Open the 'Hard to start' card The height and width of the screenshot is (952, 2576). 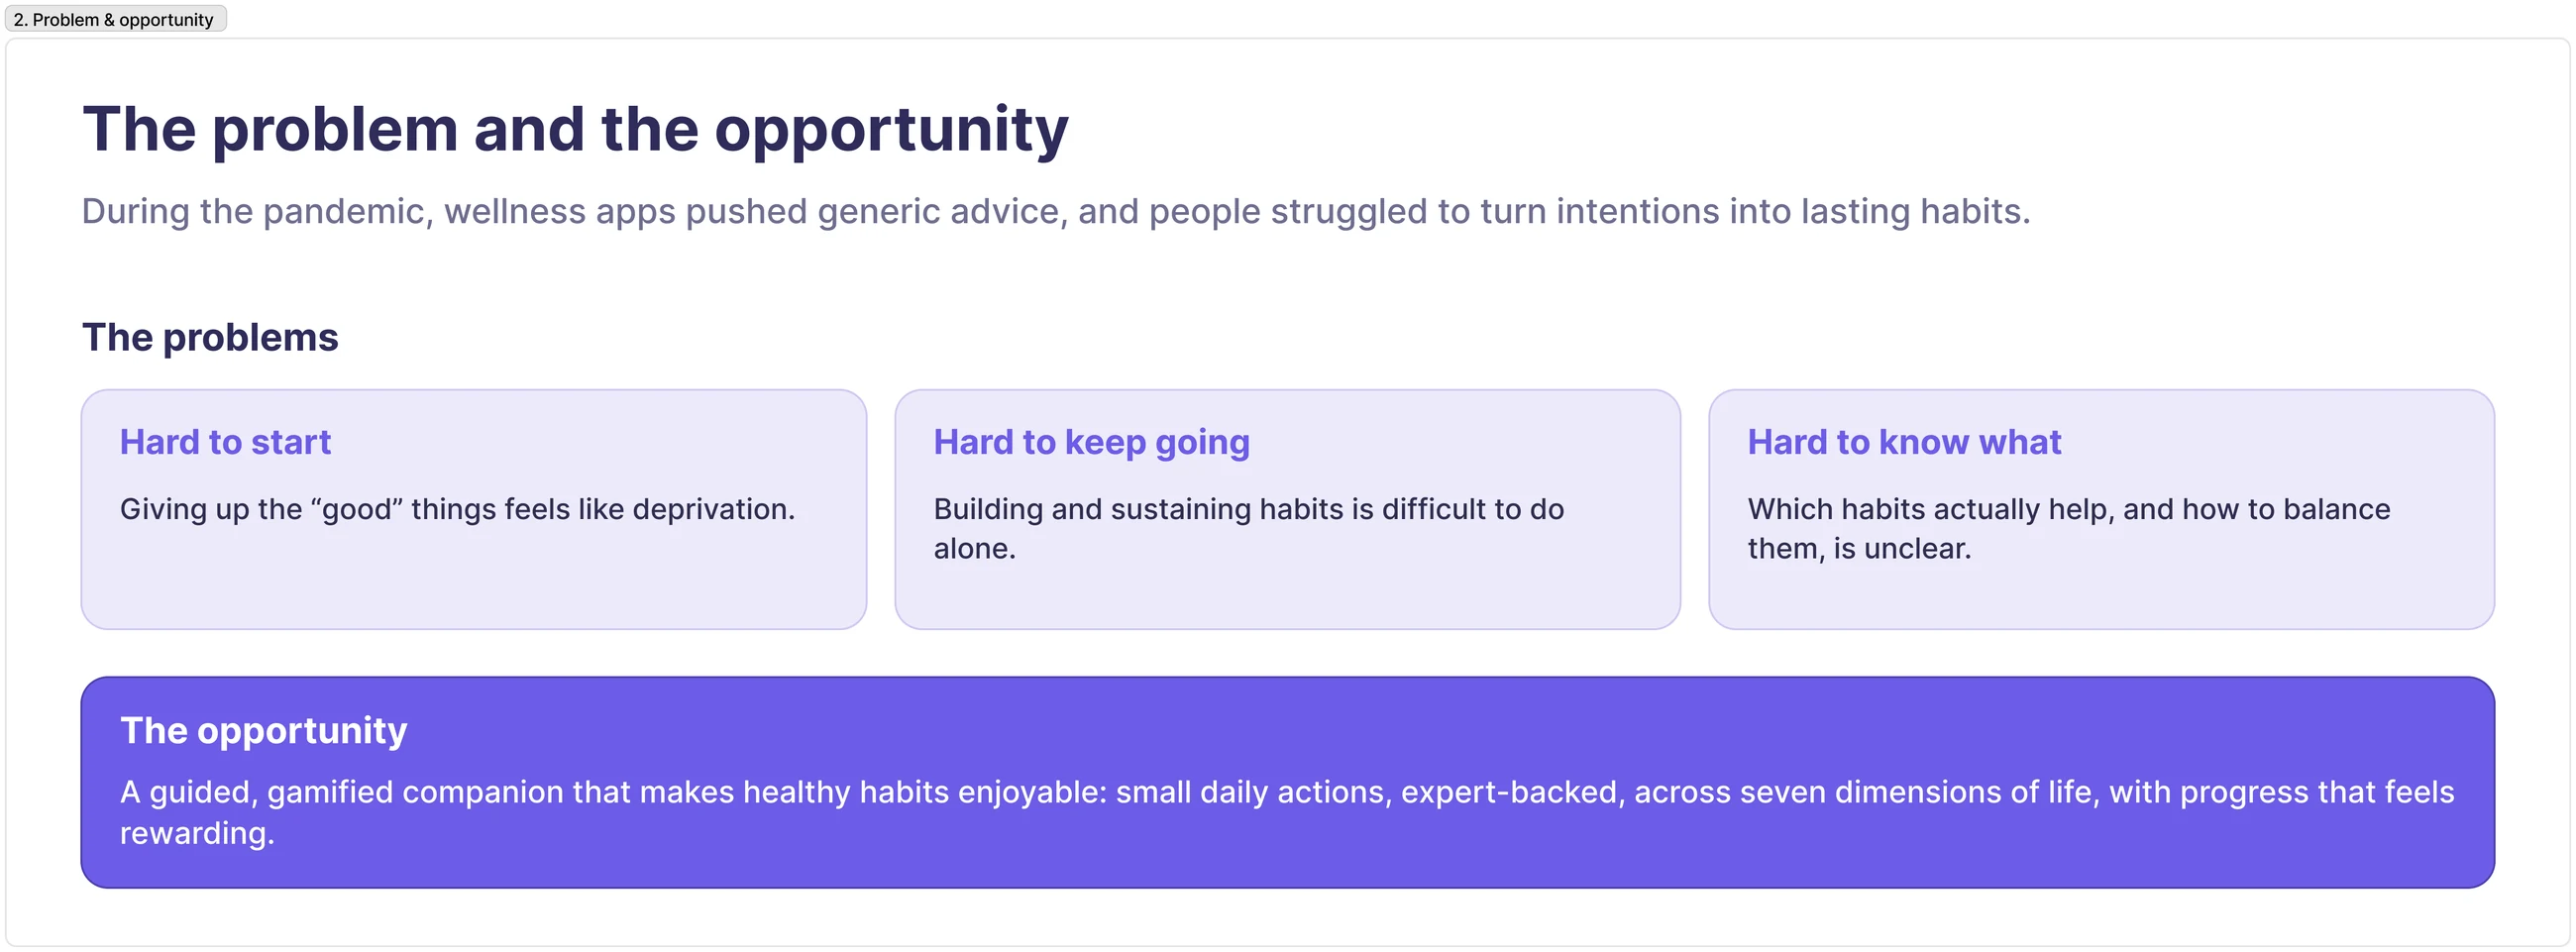474,510
